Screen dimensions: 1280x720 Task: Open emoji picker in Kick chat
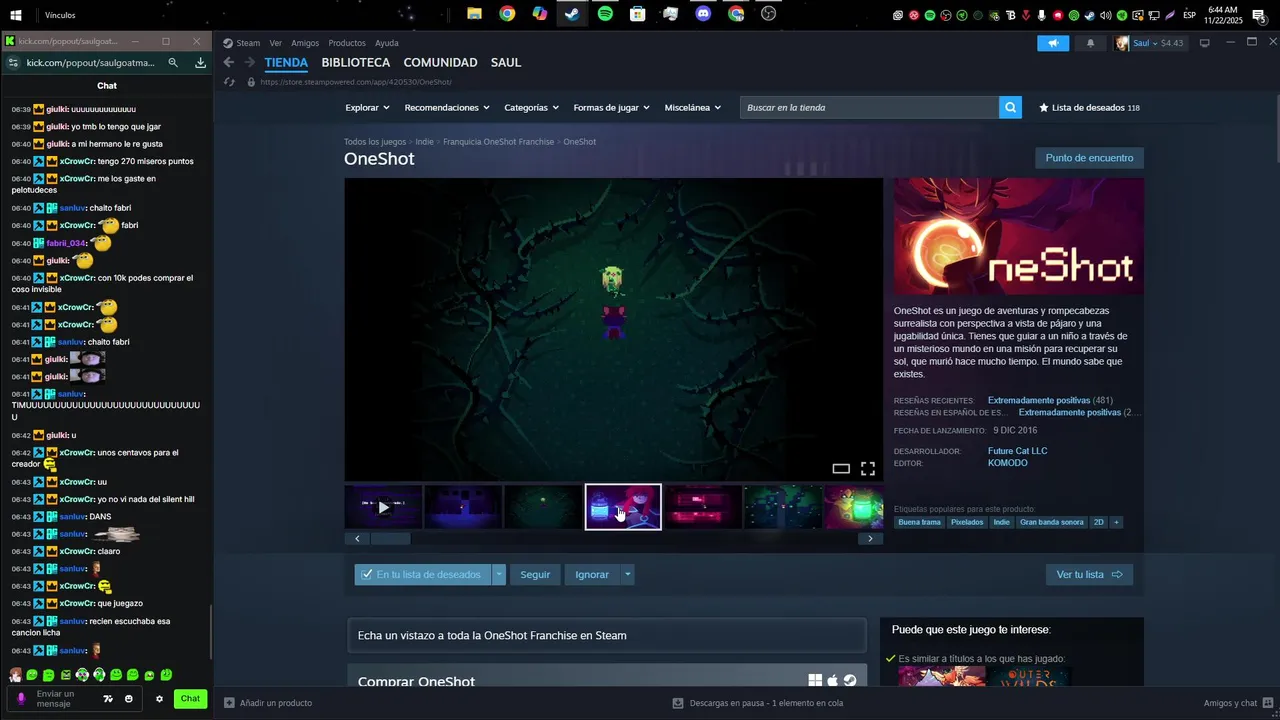coord(128,699)
